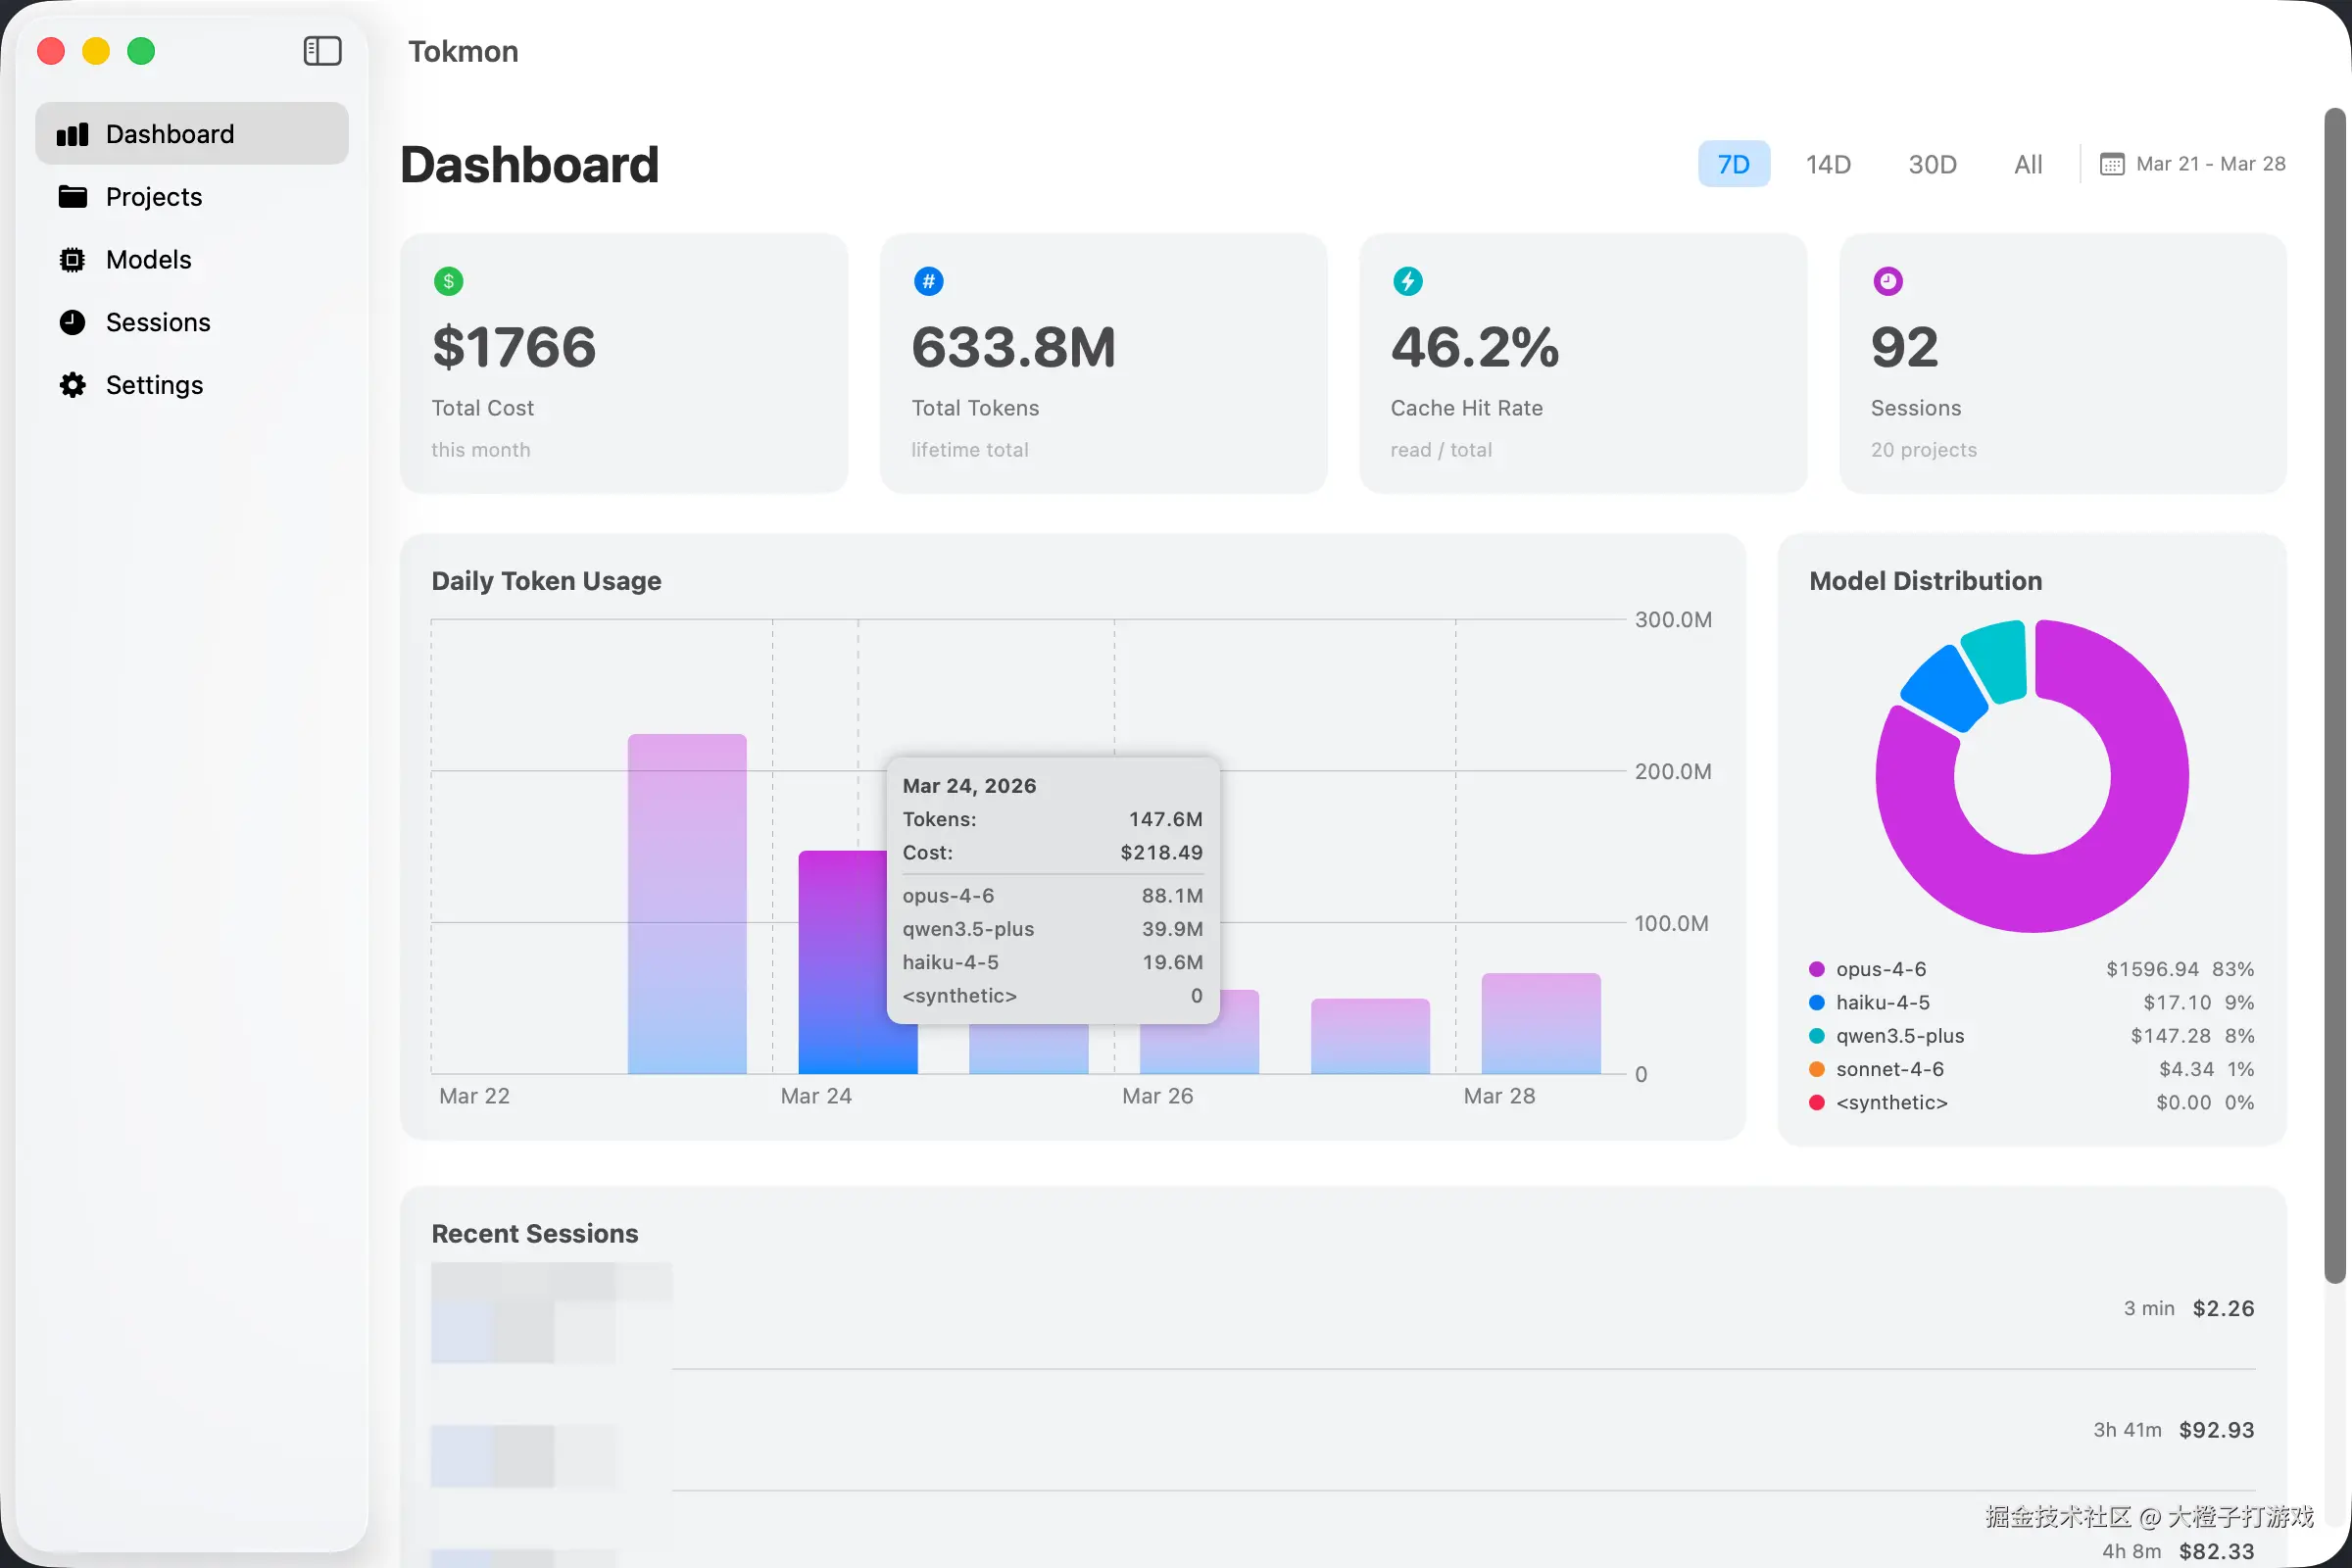Click the lightning icon on Cache Hit Rate card

[1408, 281]
